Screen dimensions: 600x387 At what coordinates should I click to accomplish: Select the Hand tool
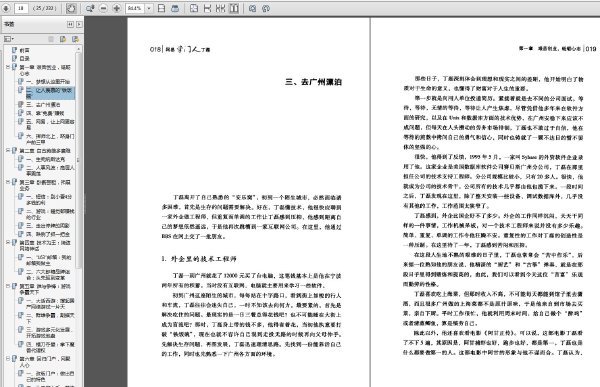click(x=71, y=8)
